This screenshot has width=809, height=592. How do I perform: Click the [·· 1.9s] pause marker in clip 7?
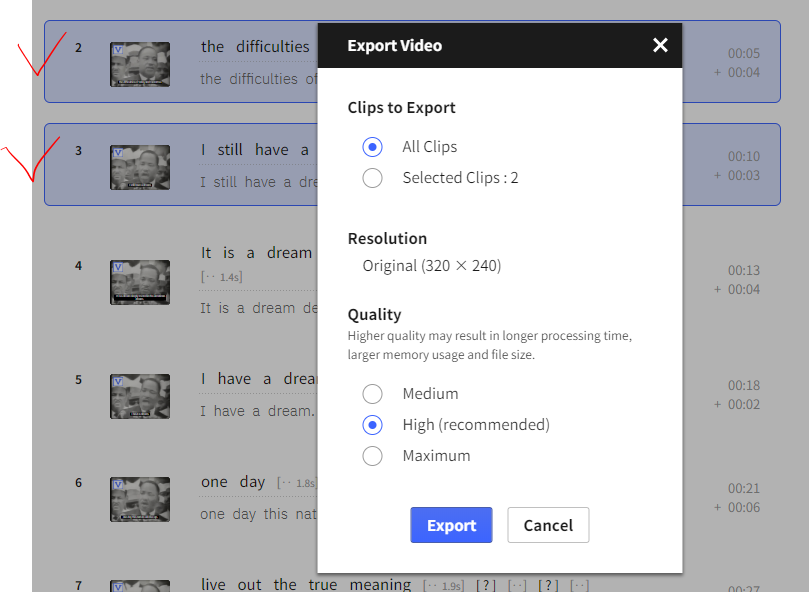coord(444,586)
